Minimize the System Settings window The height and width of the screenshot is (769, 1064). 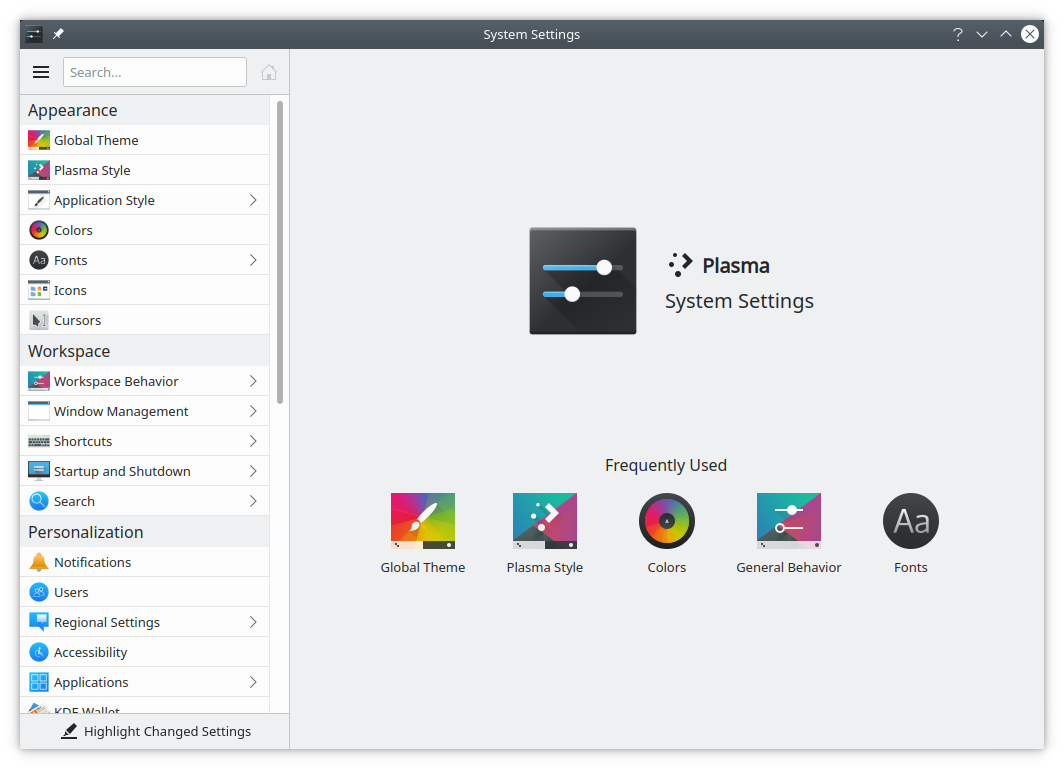click(x=982, y=34)
